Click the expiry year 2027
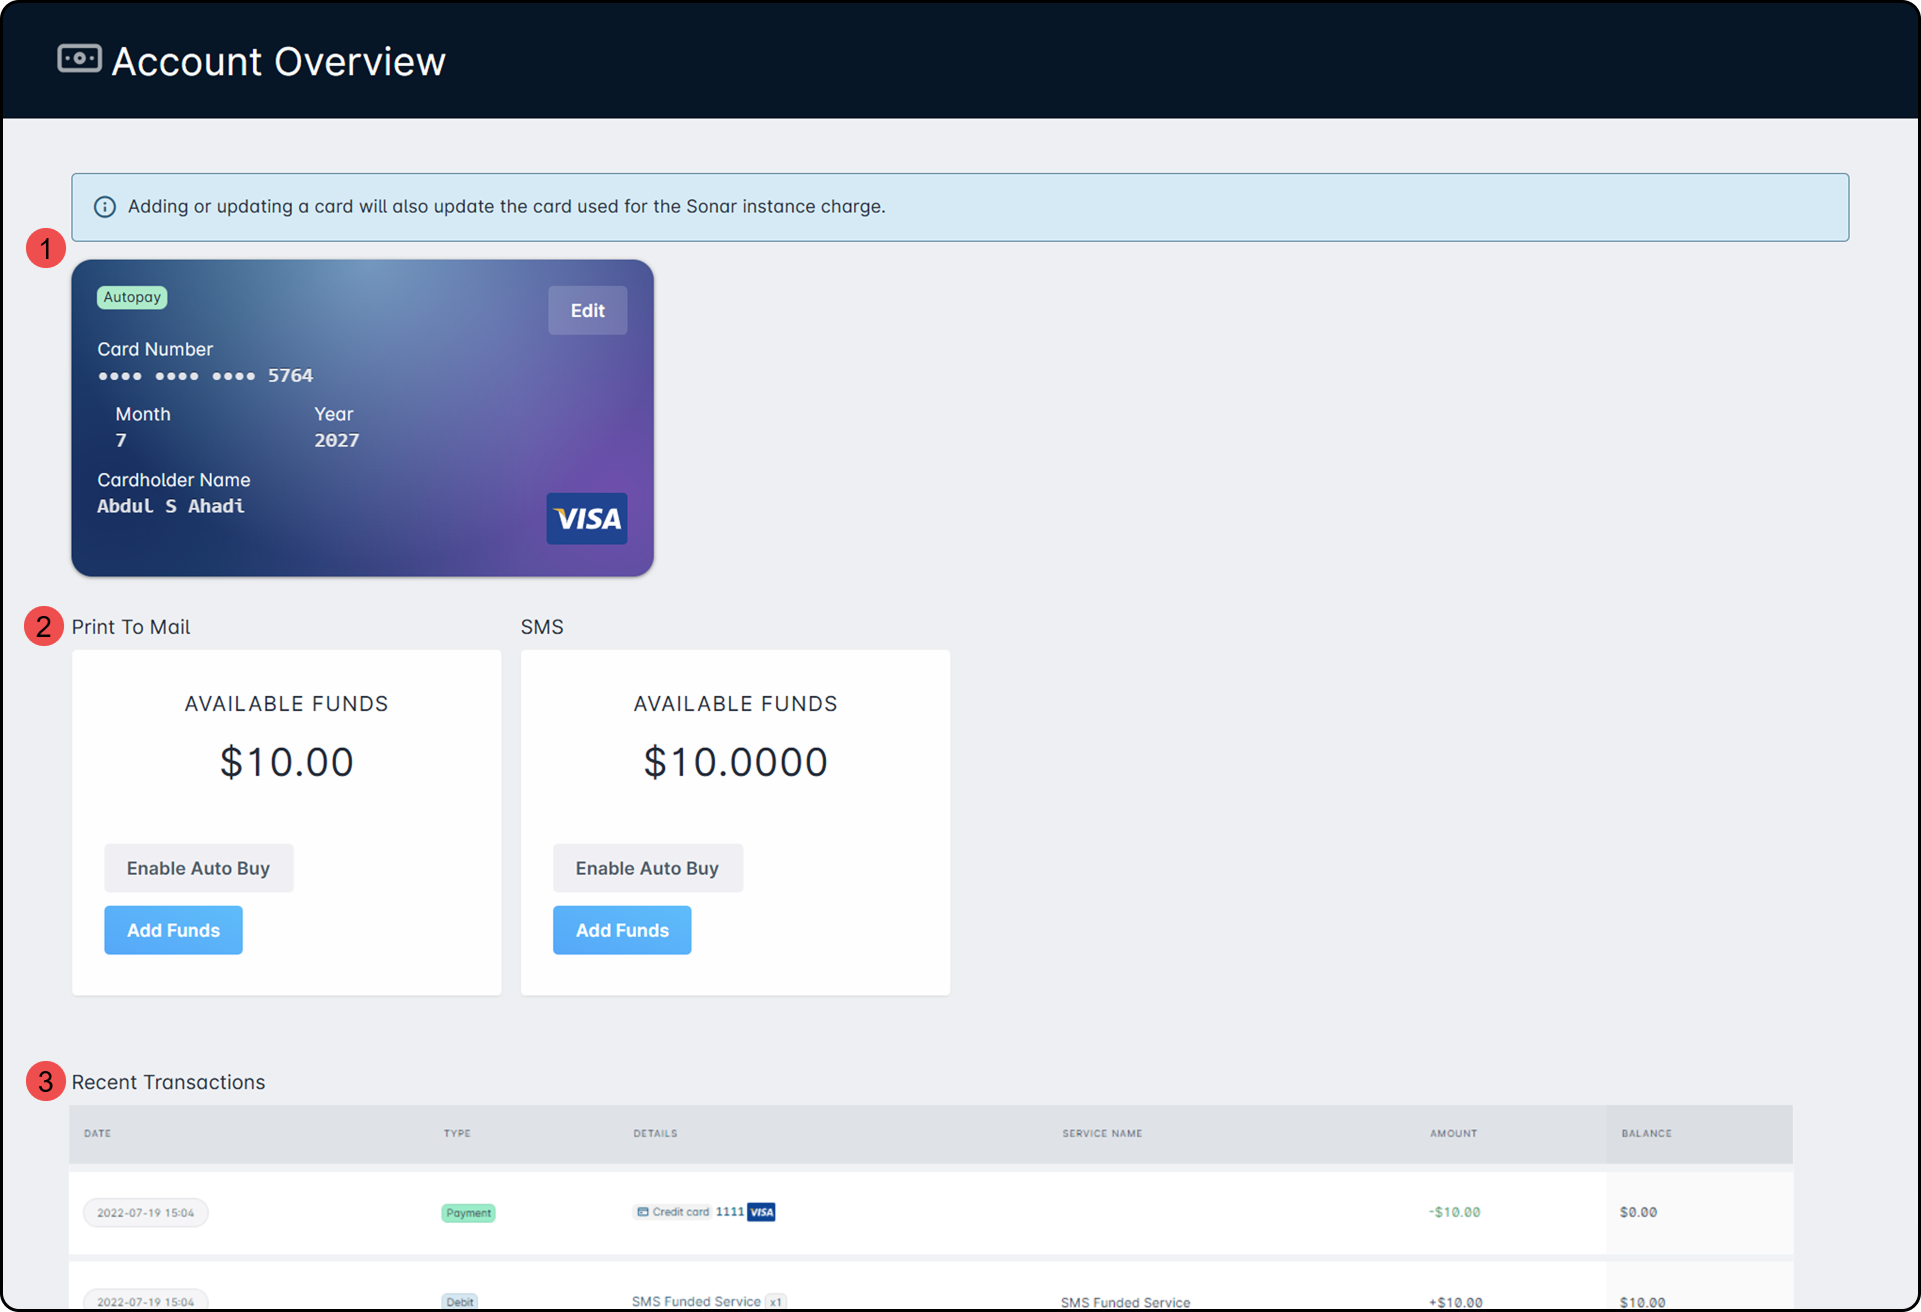The height and width of the screenshot is (1312, 1921). coord(337,440)
